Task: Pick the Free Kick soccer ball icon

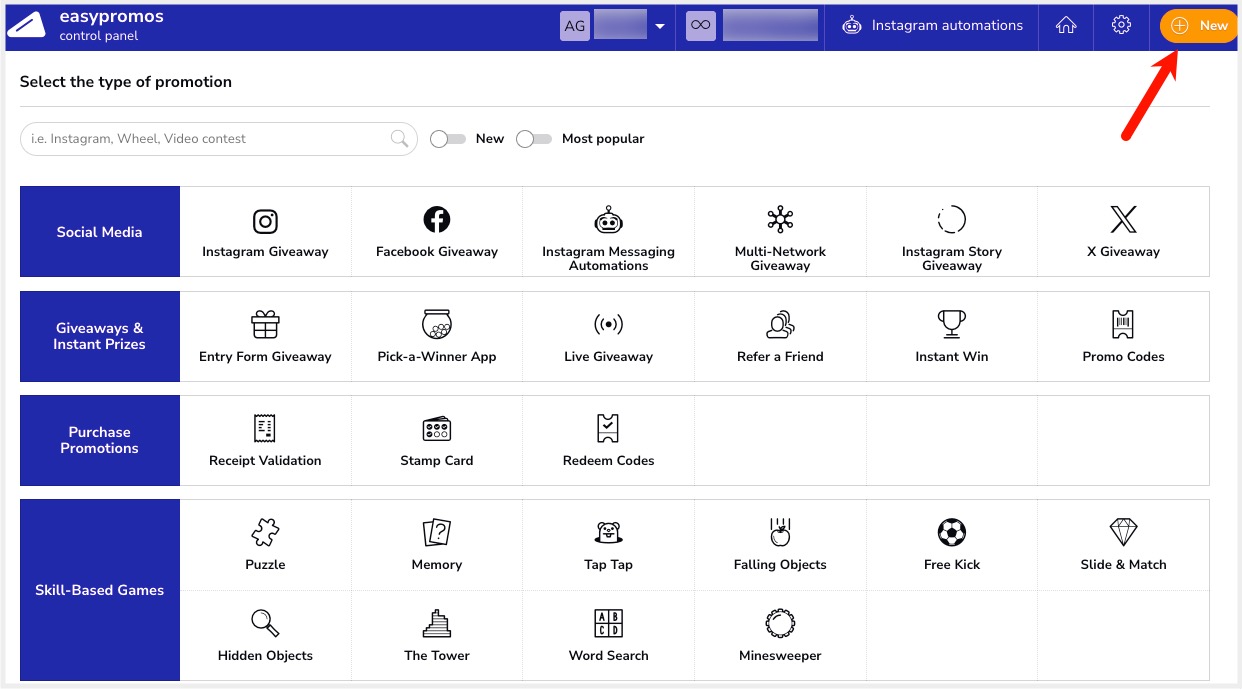Action: (952, 532)
